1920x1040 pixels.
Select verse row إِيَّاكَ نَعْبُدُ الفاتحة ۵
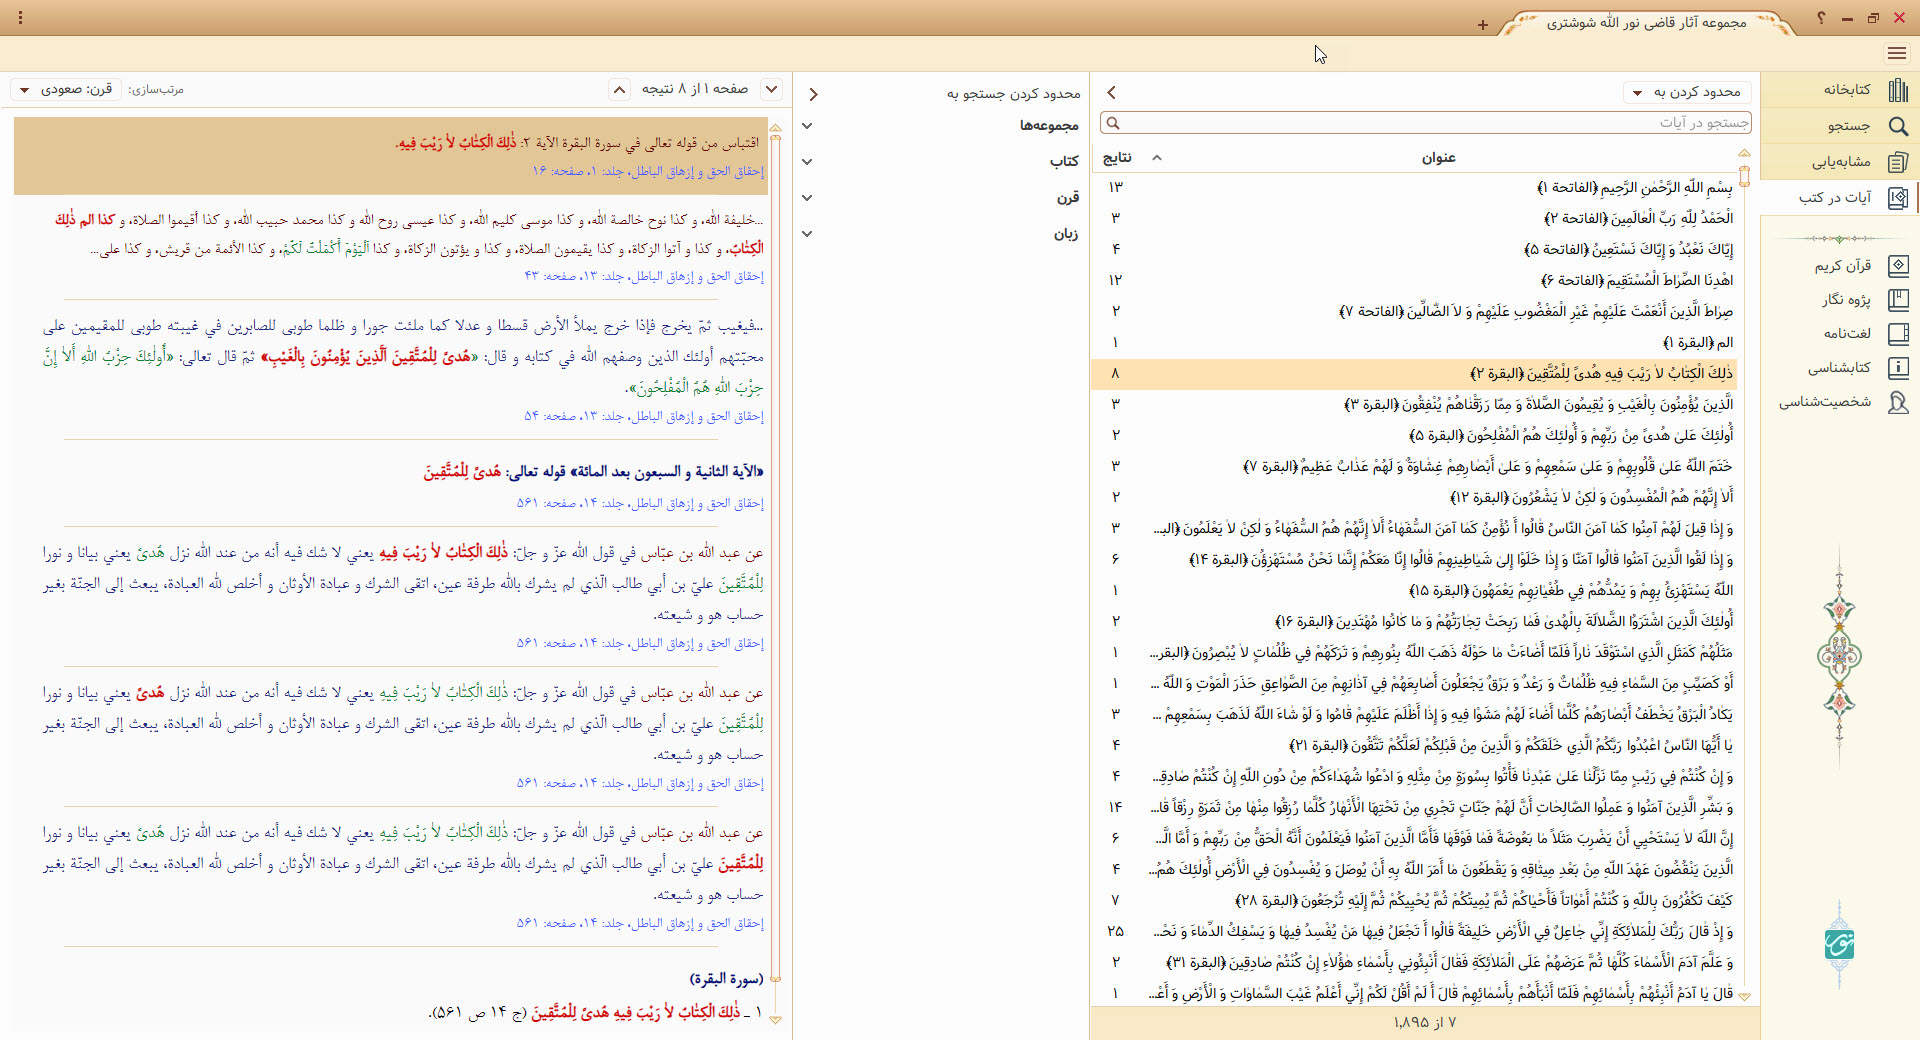coord(1413,249)
